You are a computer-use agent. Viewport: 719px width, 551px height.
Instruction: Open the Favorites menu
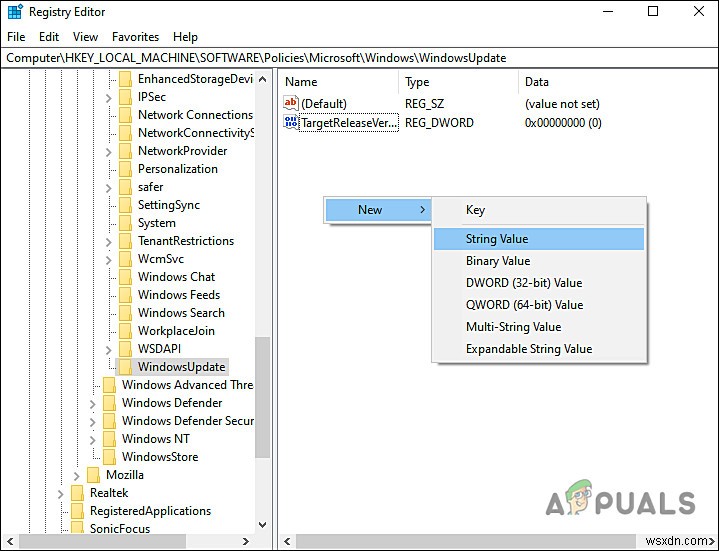[x=135, y=37]
